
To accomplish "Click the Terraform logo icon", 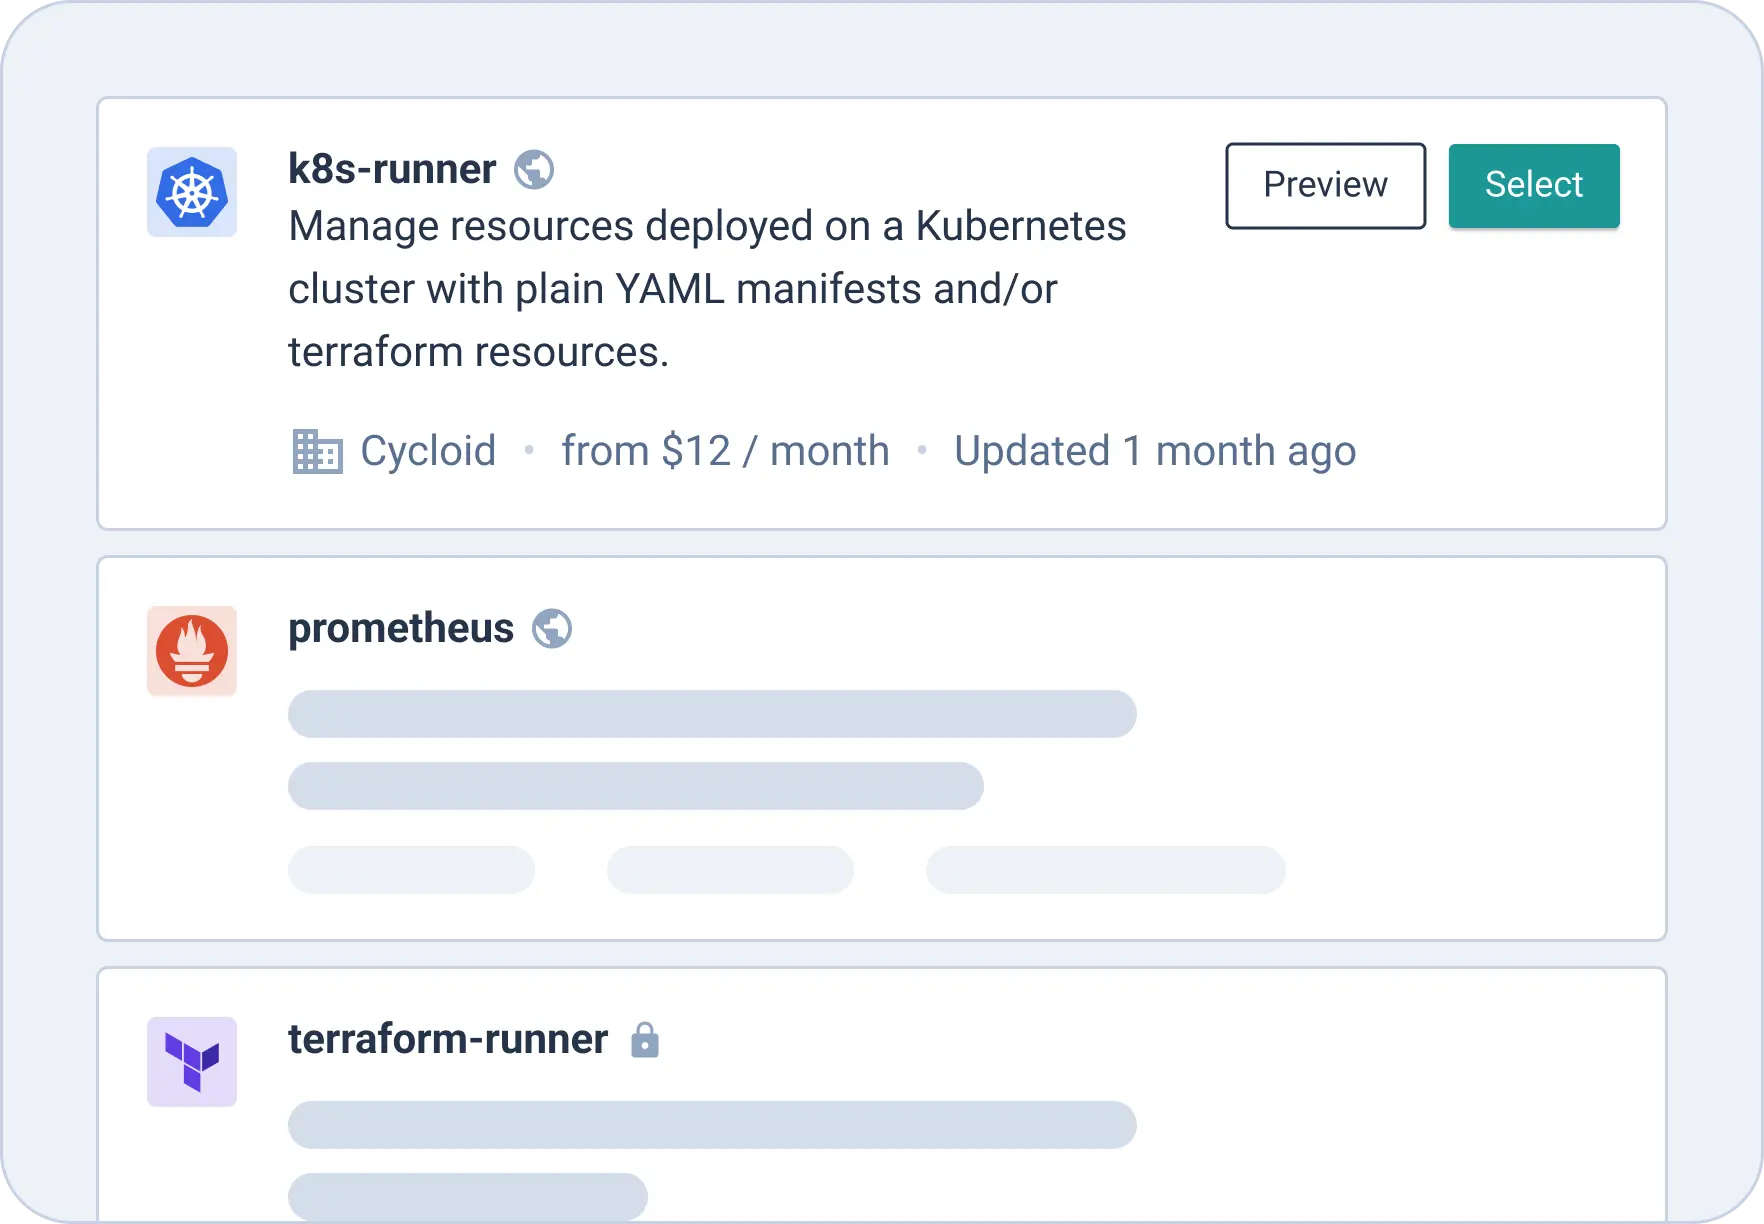I will [192, 1062].
